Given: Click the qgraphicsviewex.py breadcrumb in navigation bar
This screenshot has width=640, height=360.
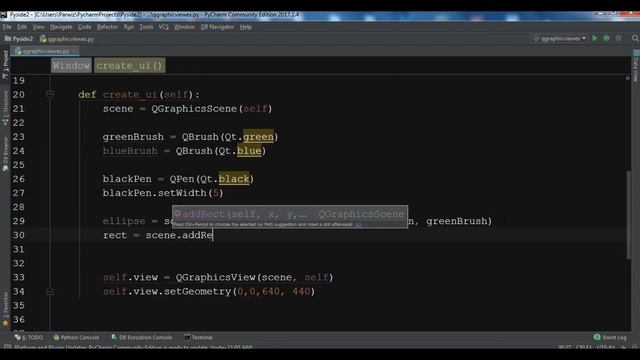Looking at the screenshot, I should [67, 39].
